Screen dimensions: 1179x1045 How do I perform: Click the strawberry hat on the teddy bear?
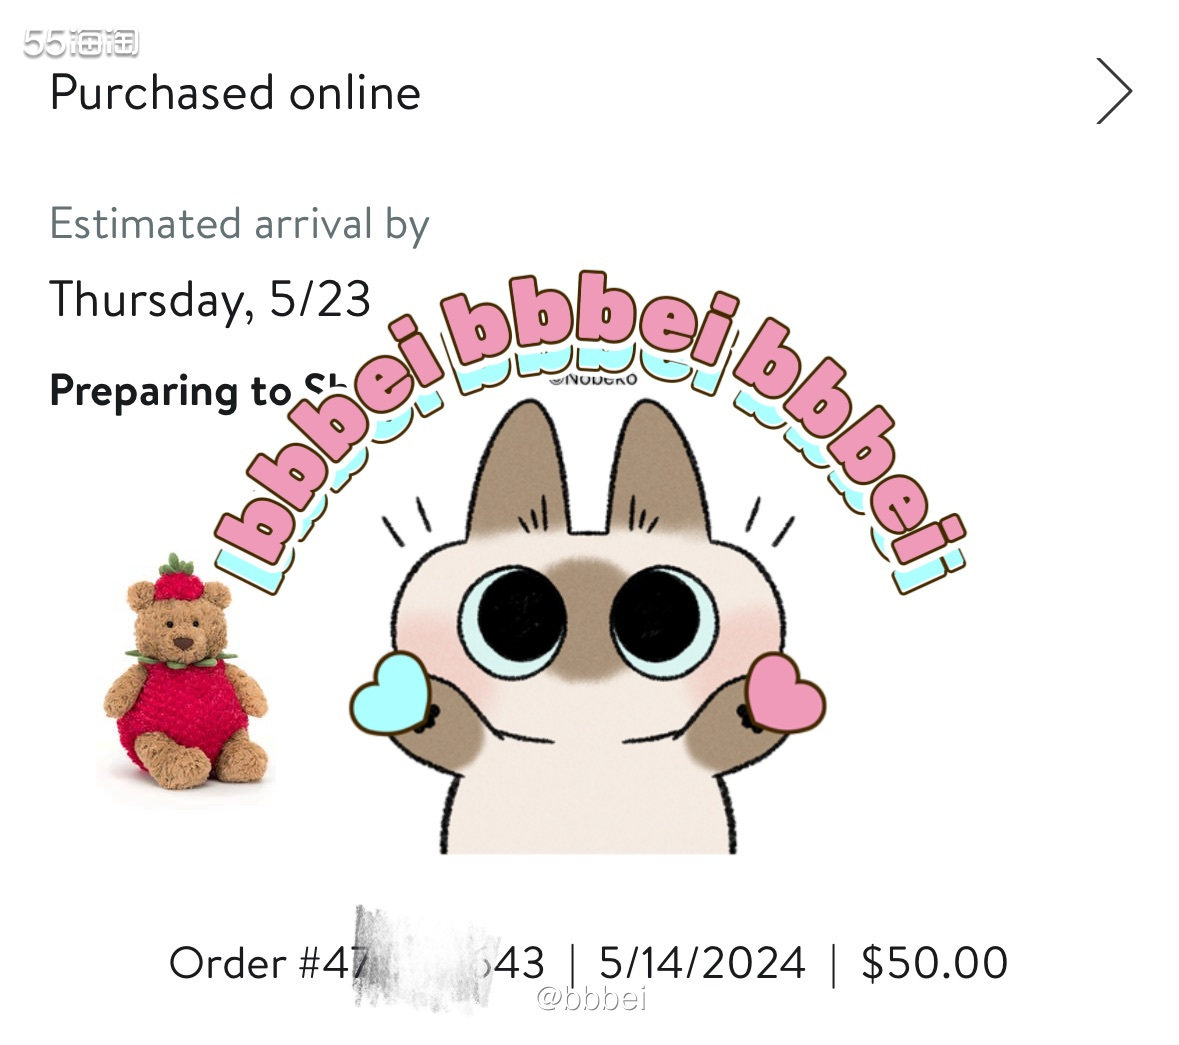pyautogui.click(x=176, y=580)
